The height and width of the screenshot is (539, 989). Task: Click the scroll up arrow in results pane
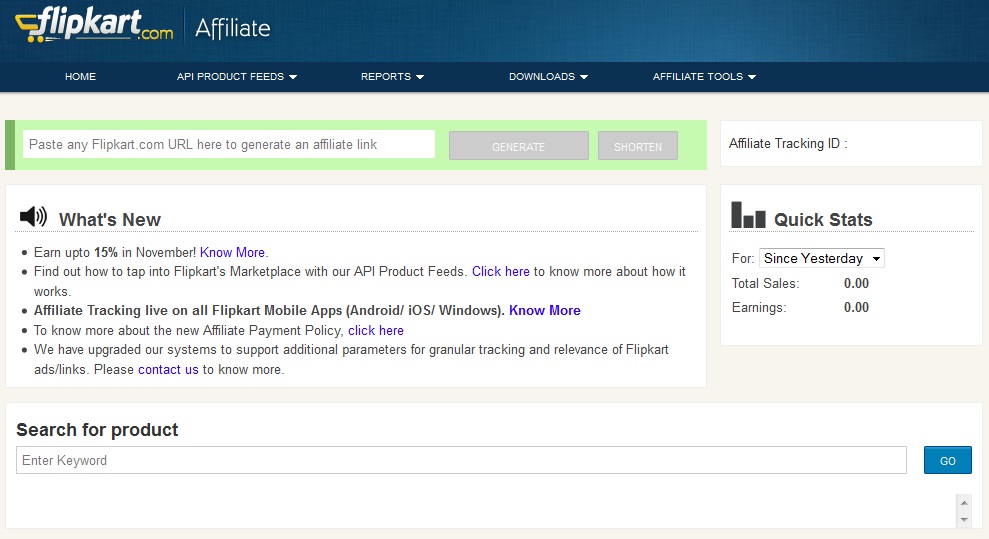(964, 503)
